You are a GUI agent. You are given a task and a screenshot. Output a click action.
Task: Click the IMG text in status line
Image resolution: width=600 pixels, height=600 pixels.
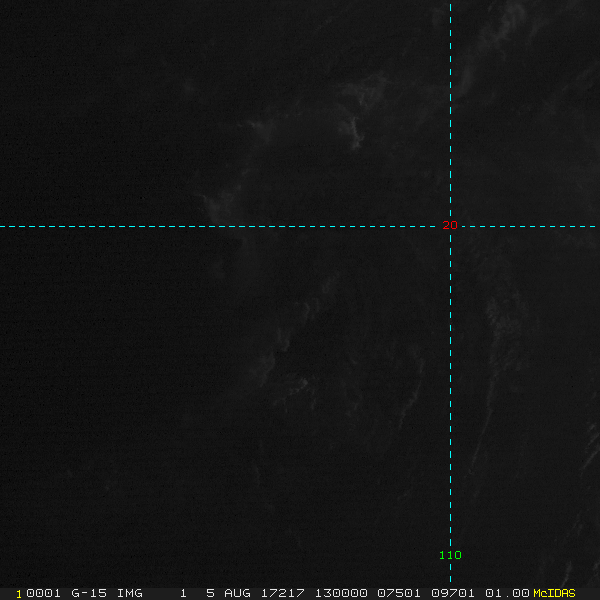click(130, 593)
